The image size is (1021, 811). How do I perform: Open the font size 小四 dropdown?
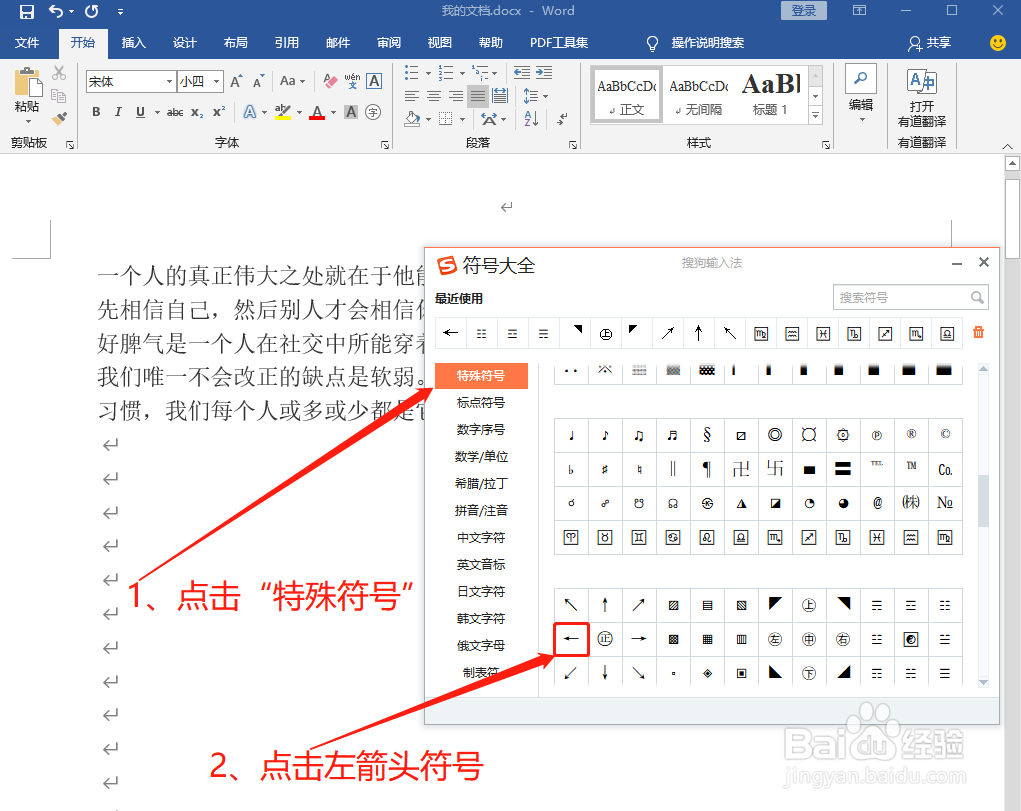tap(217, 81)
